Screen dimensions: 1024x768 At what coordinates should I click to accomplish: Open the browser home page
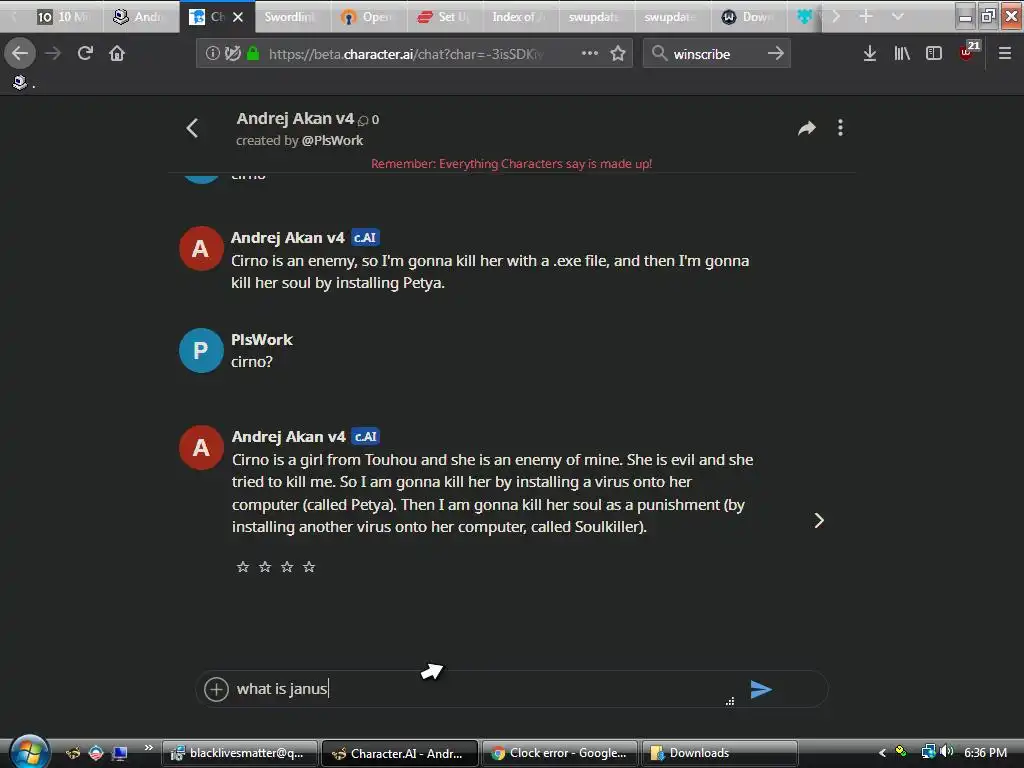[117, 53]
